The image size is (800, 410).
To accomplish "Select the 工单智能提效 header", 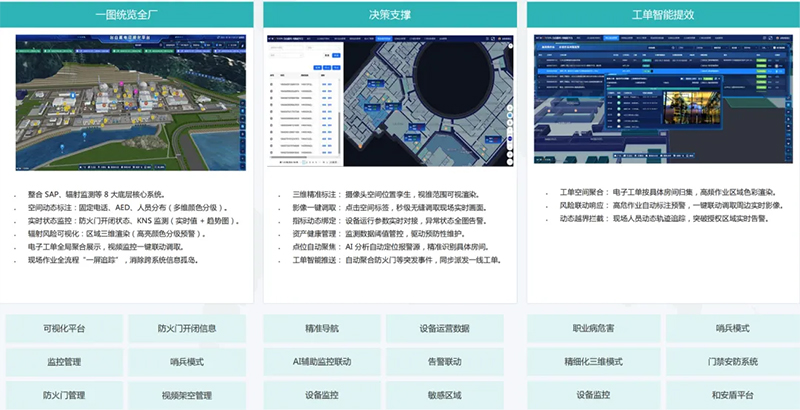I will (663, 14).
